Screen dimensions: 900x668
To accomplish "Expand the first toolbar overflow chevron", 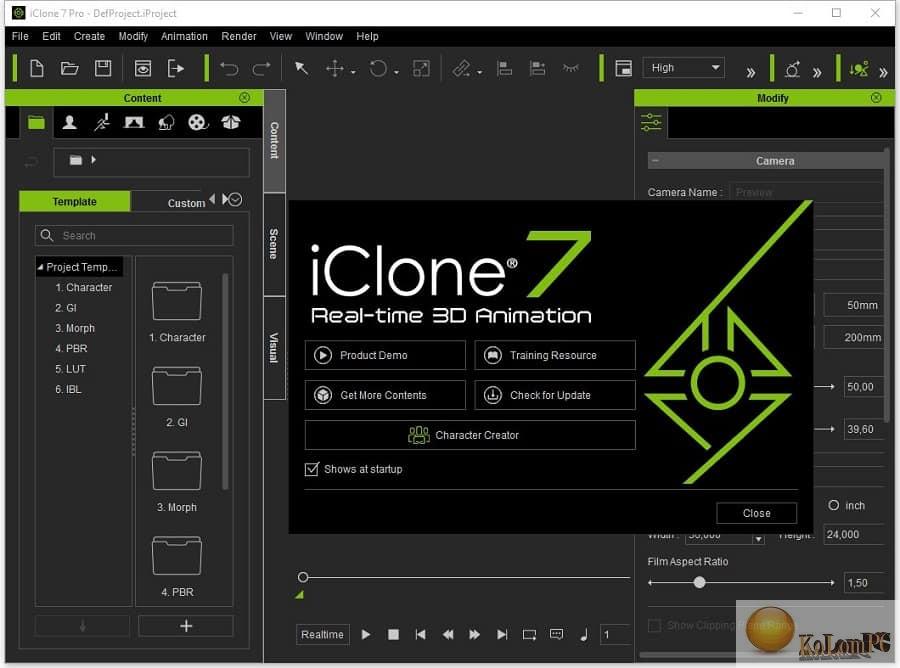I will tap(751, 72).
